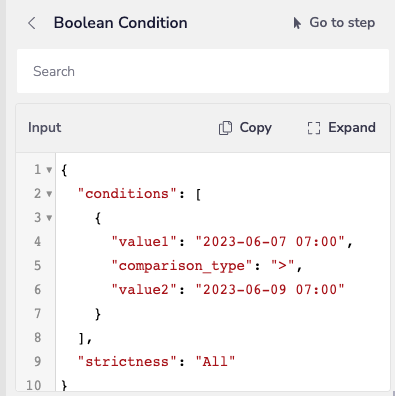This screenshot has height=396, width=395.
Task: Click the value "2023-06-09 07:00"
Action: click(x=270, y=290)
